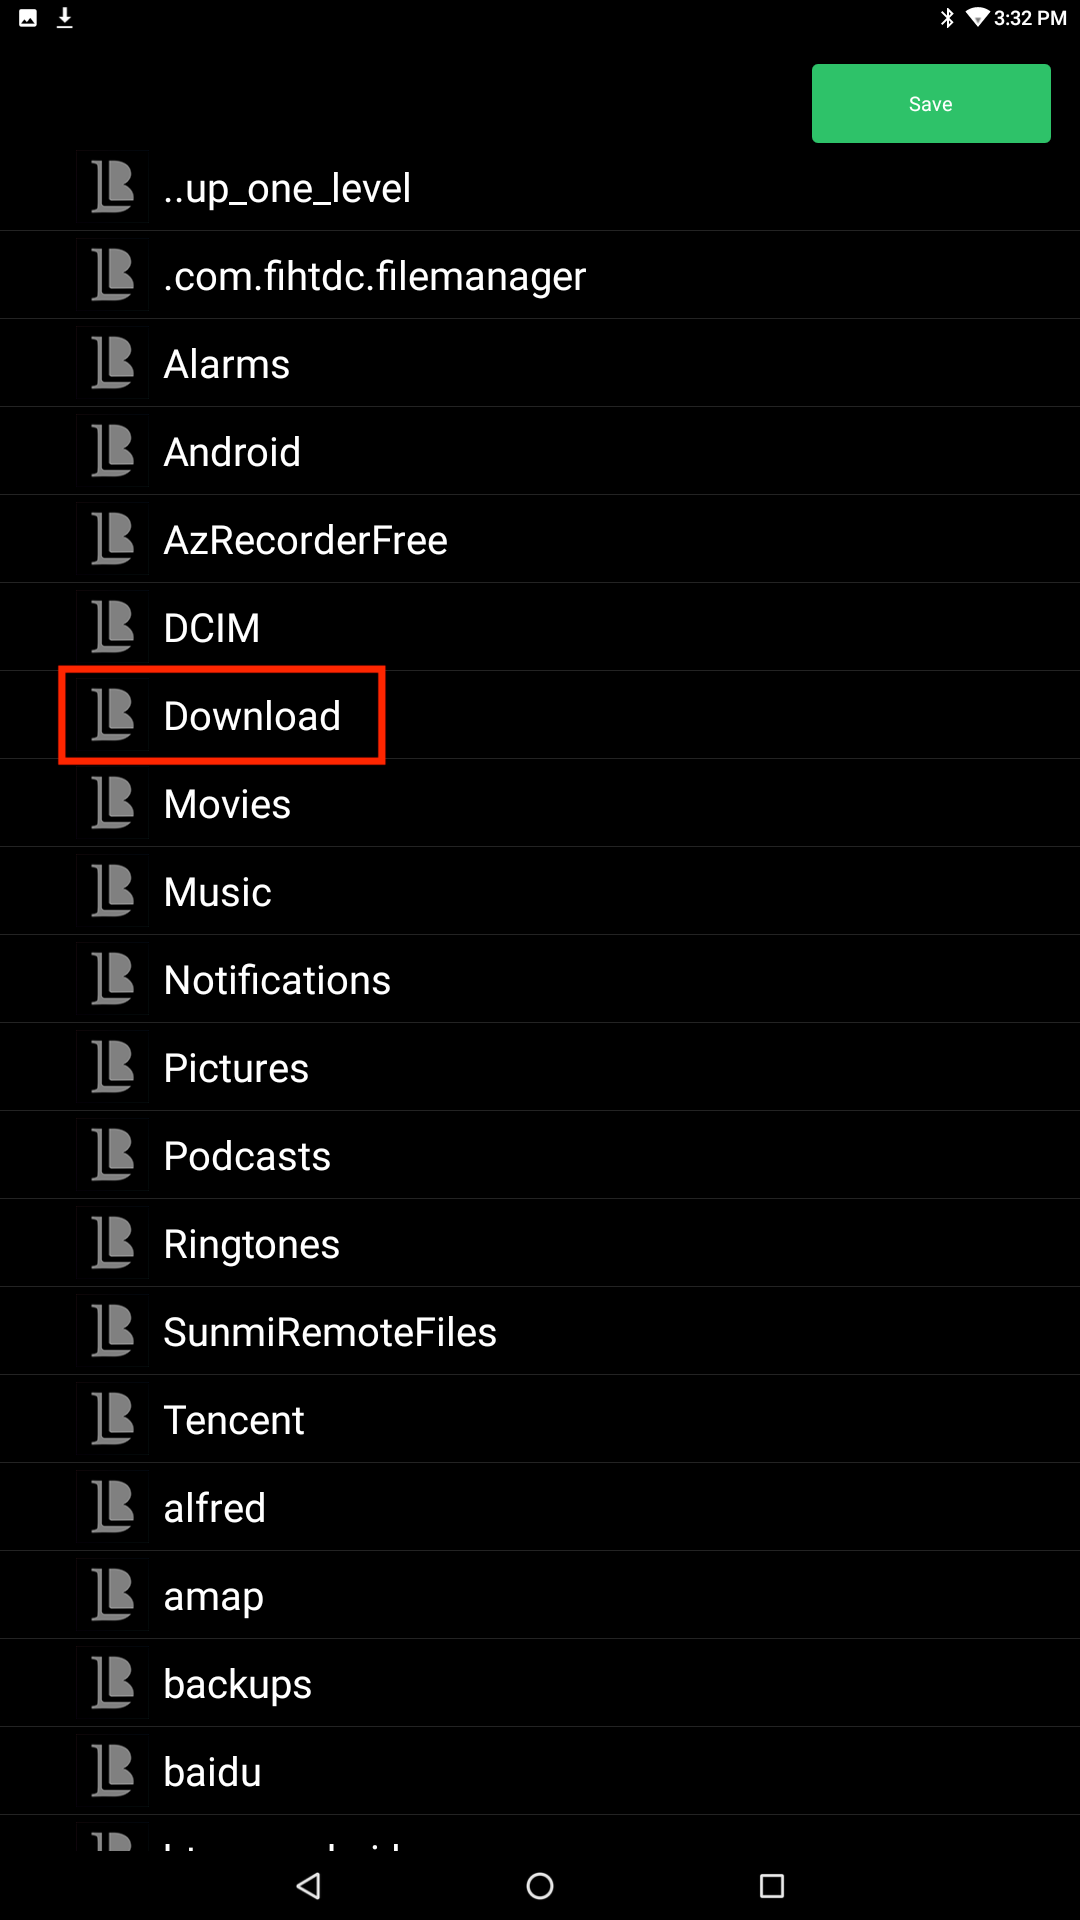Select the Android folder icon
This screenshot has width=1080, height=1920.
(112, 451)
